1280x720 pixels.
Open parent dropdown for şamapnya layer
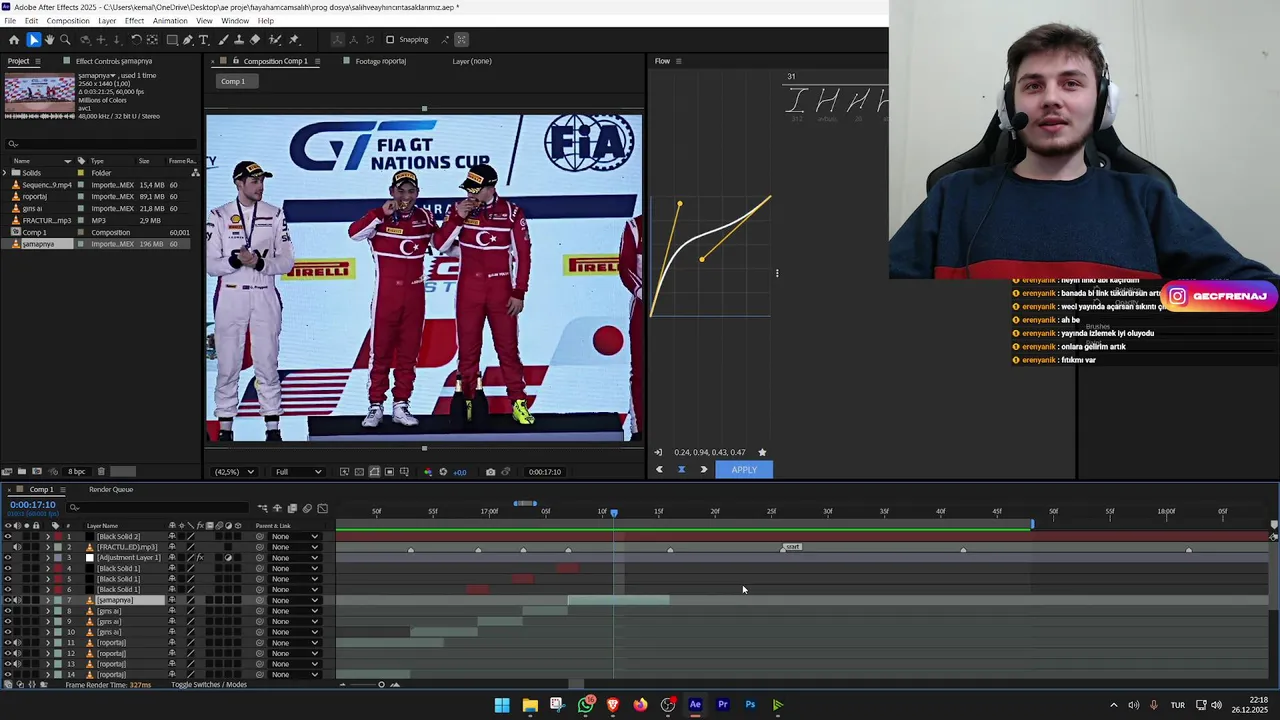(295, 600)
